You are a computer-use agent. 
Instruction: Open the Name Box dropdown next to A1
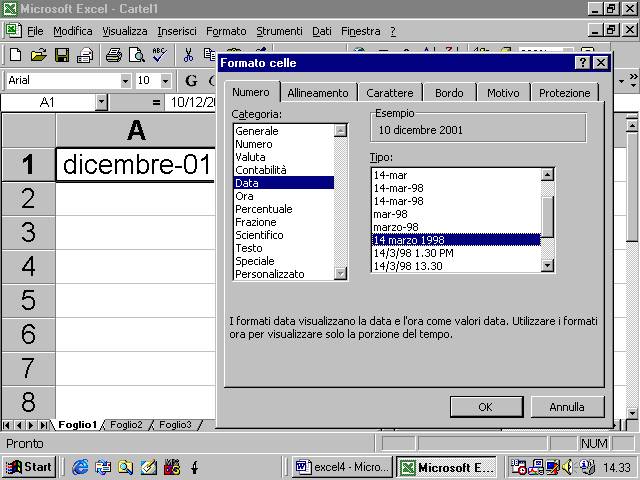point(101,102)
